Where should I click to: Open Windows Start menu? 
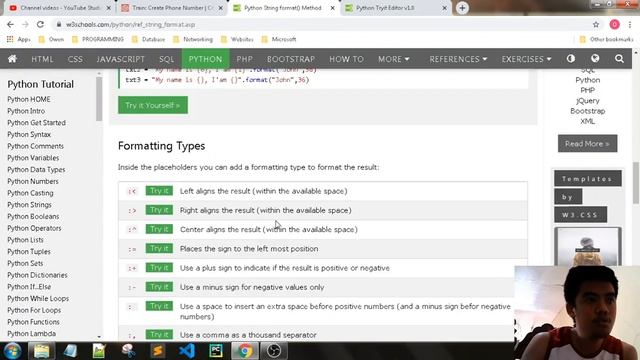(12, 351)
